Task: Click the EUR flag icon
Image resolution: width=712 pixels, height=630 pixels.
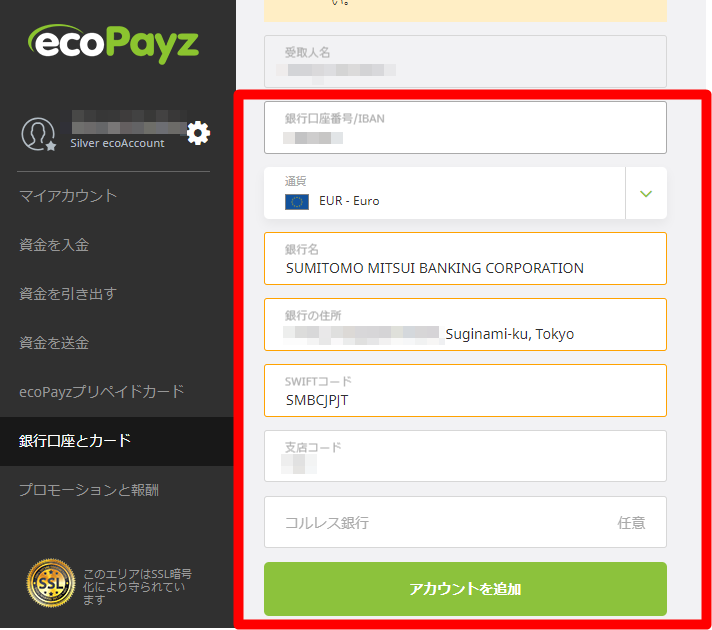Action: tap(297, 202)
